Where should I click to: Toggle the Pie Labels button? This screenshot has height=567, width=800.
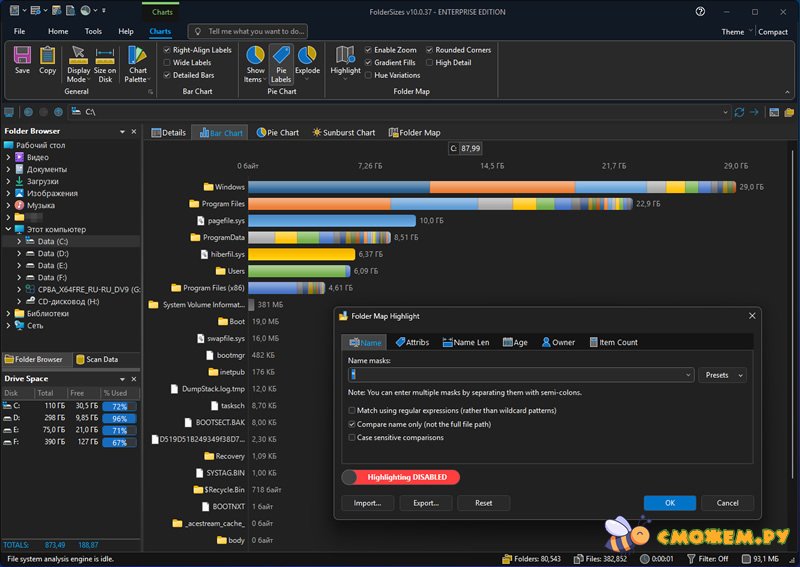[281, 63]
